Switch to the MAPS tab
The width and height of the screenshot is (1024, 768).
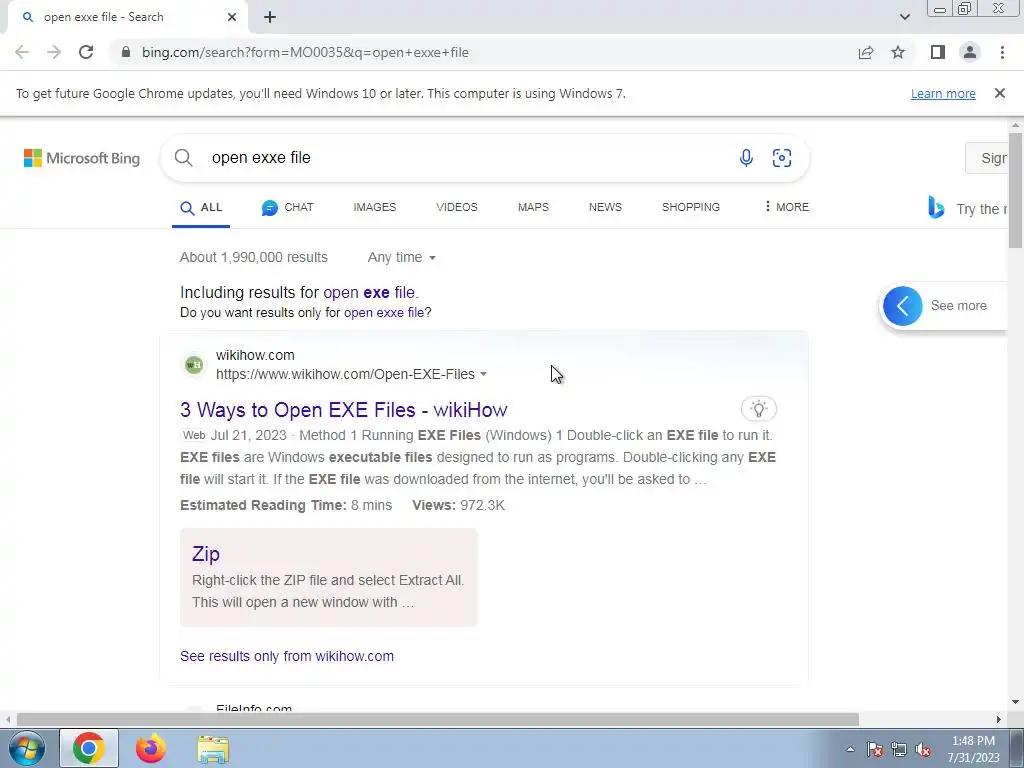[534, 207]
